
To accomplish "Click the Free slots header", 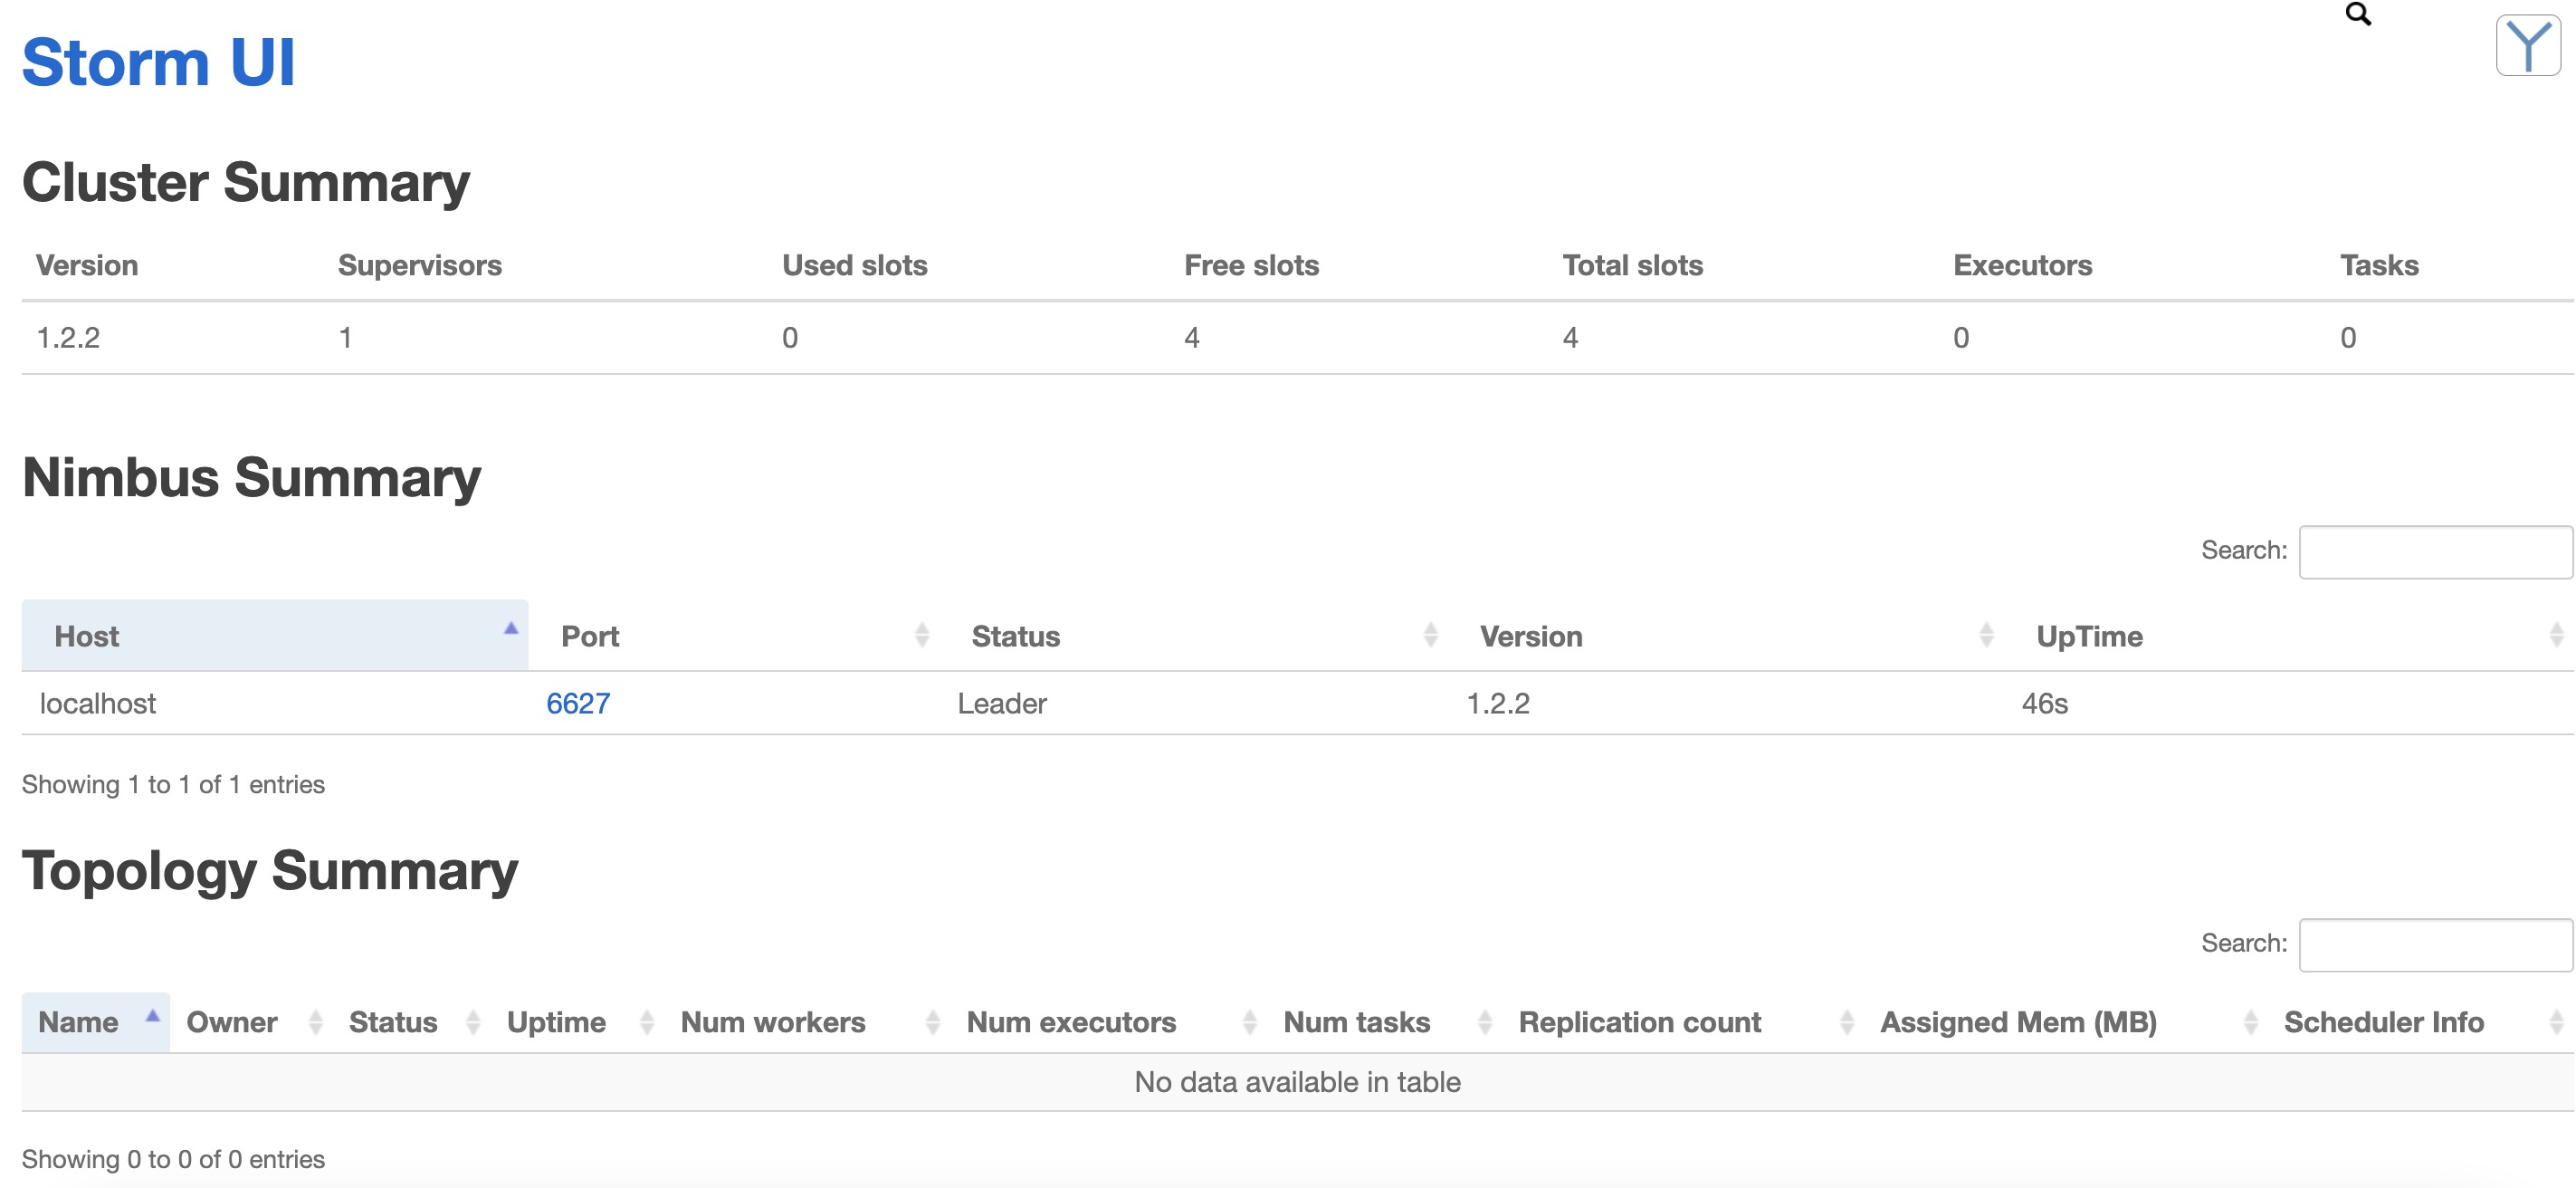I will 1251,265.
